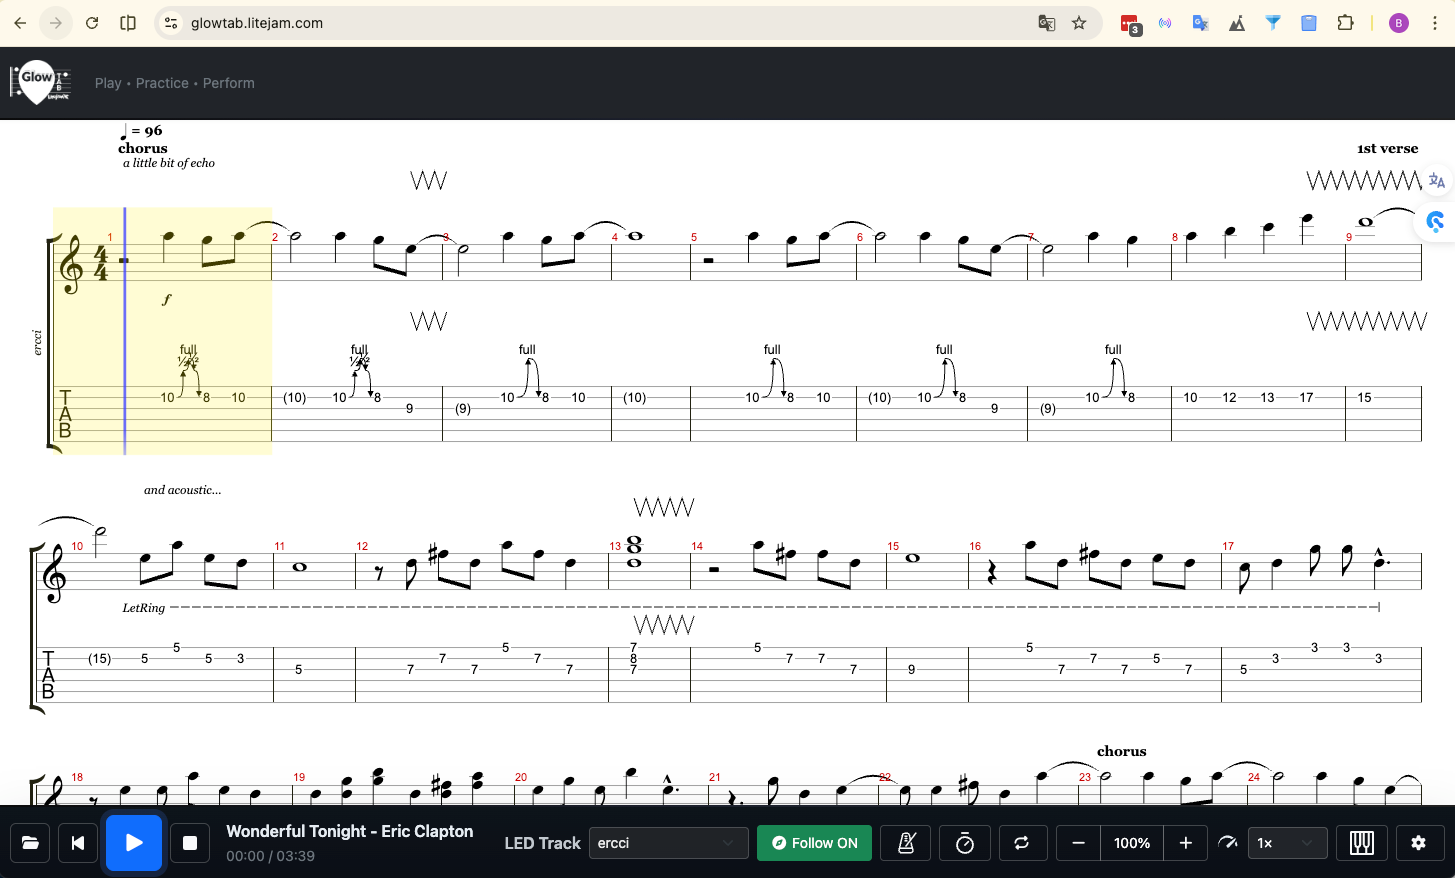This screenshot has width=1455, height=878.
Task: Click measure 13 chord in the tab
Action: pos(633,658)
